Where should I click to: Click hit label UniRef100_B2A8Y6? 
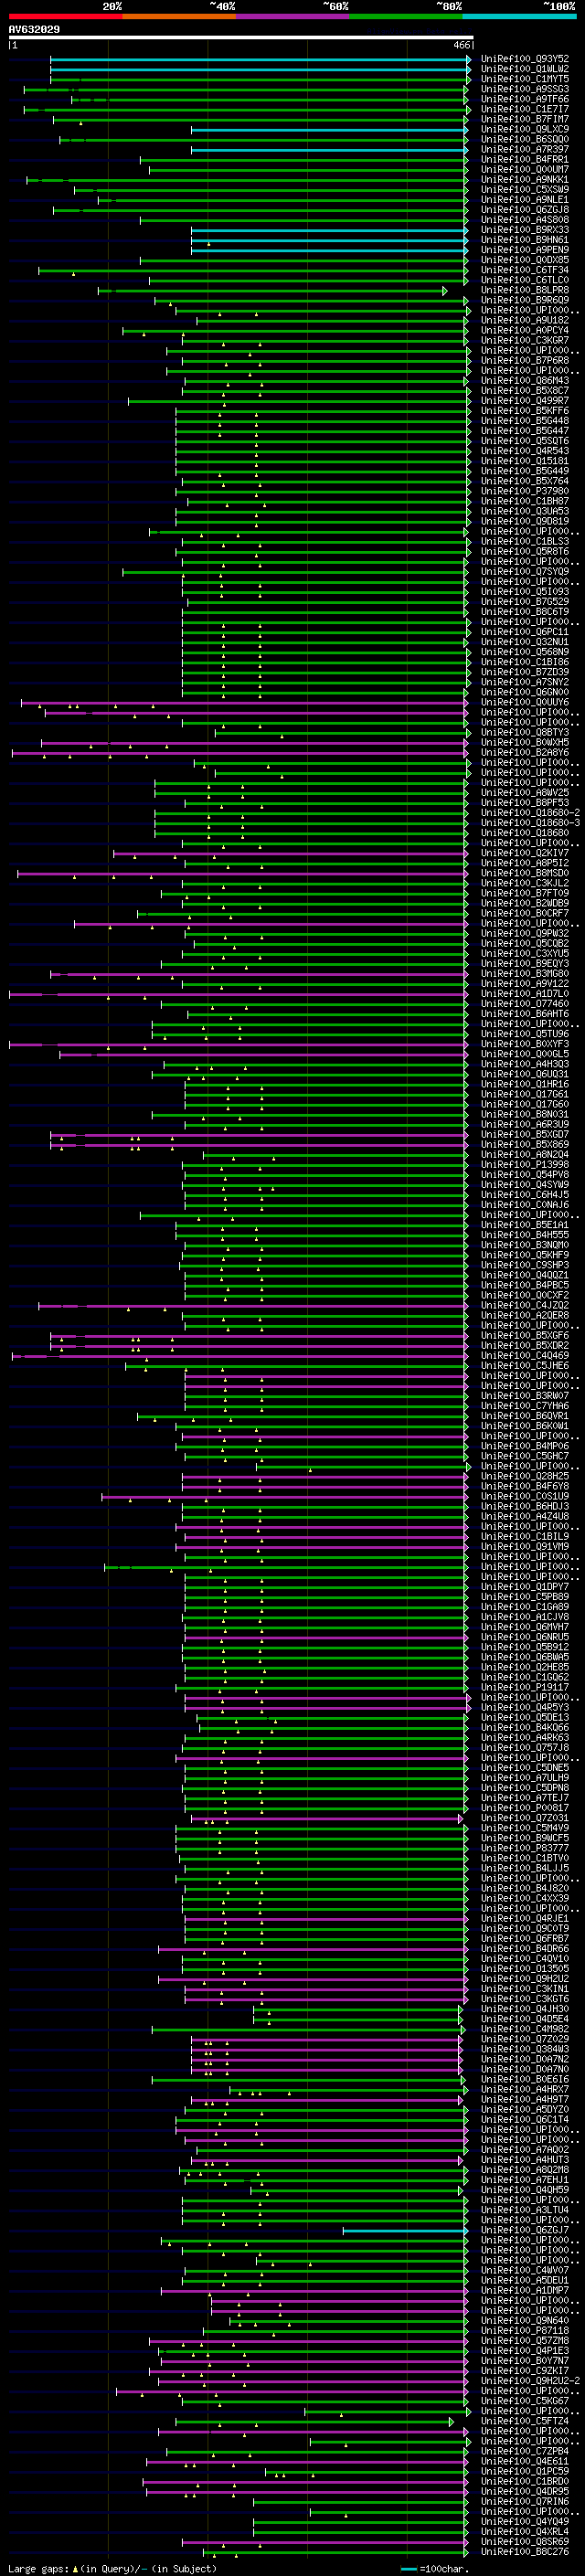click(525, 752)
